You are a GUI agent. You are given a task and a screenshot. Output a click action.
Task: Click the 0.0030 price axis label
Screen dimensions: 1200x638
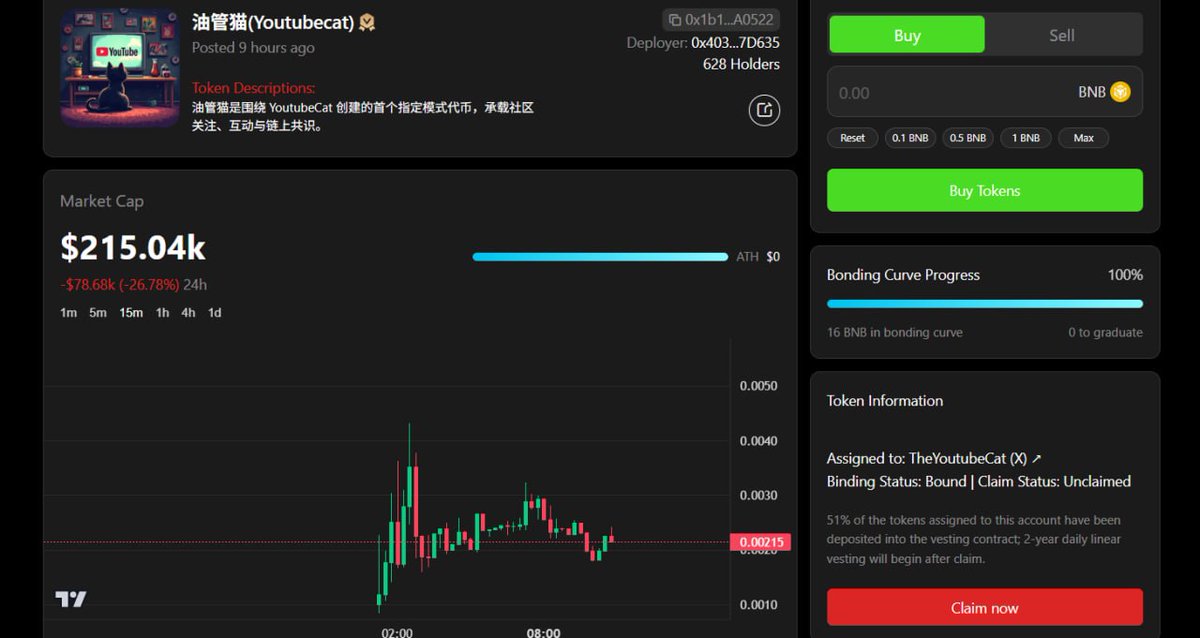click(x=758, y=496)
